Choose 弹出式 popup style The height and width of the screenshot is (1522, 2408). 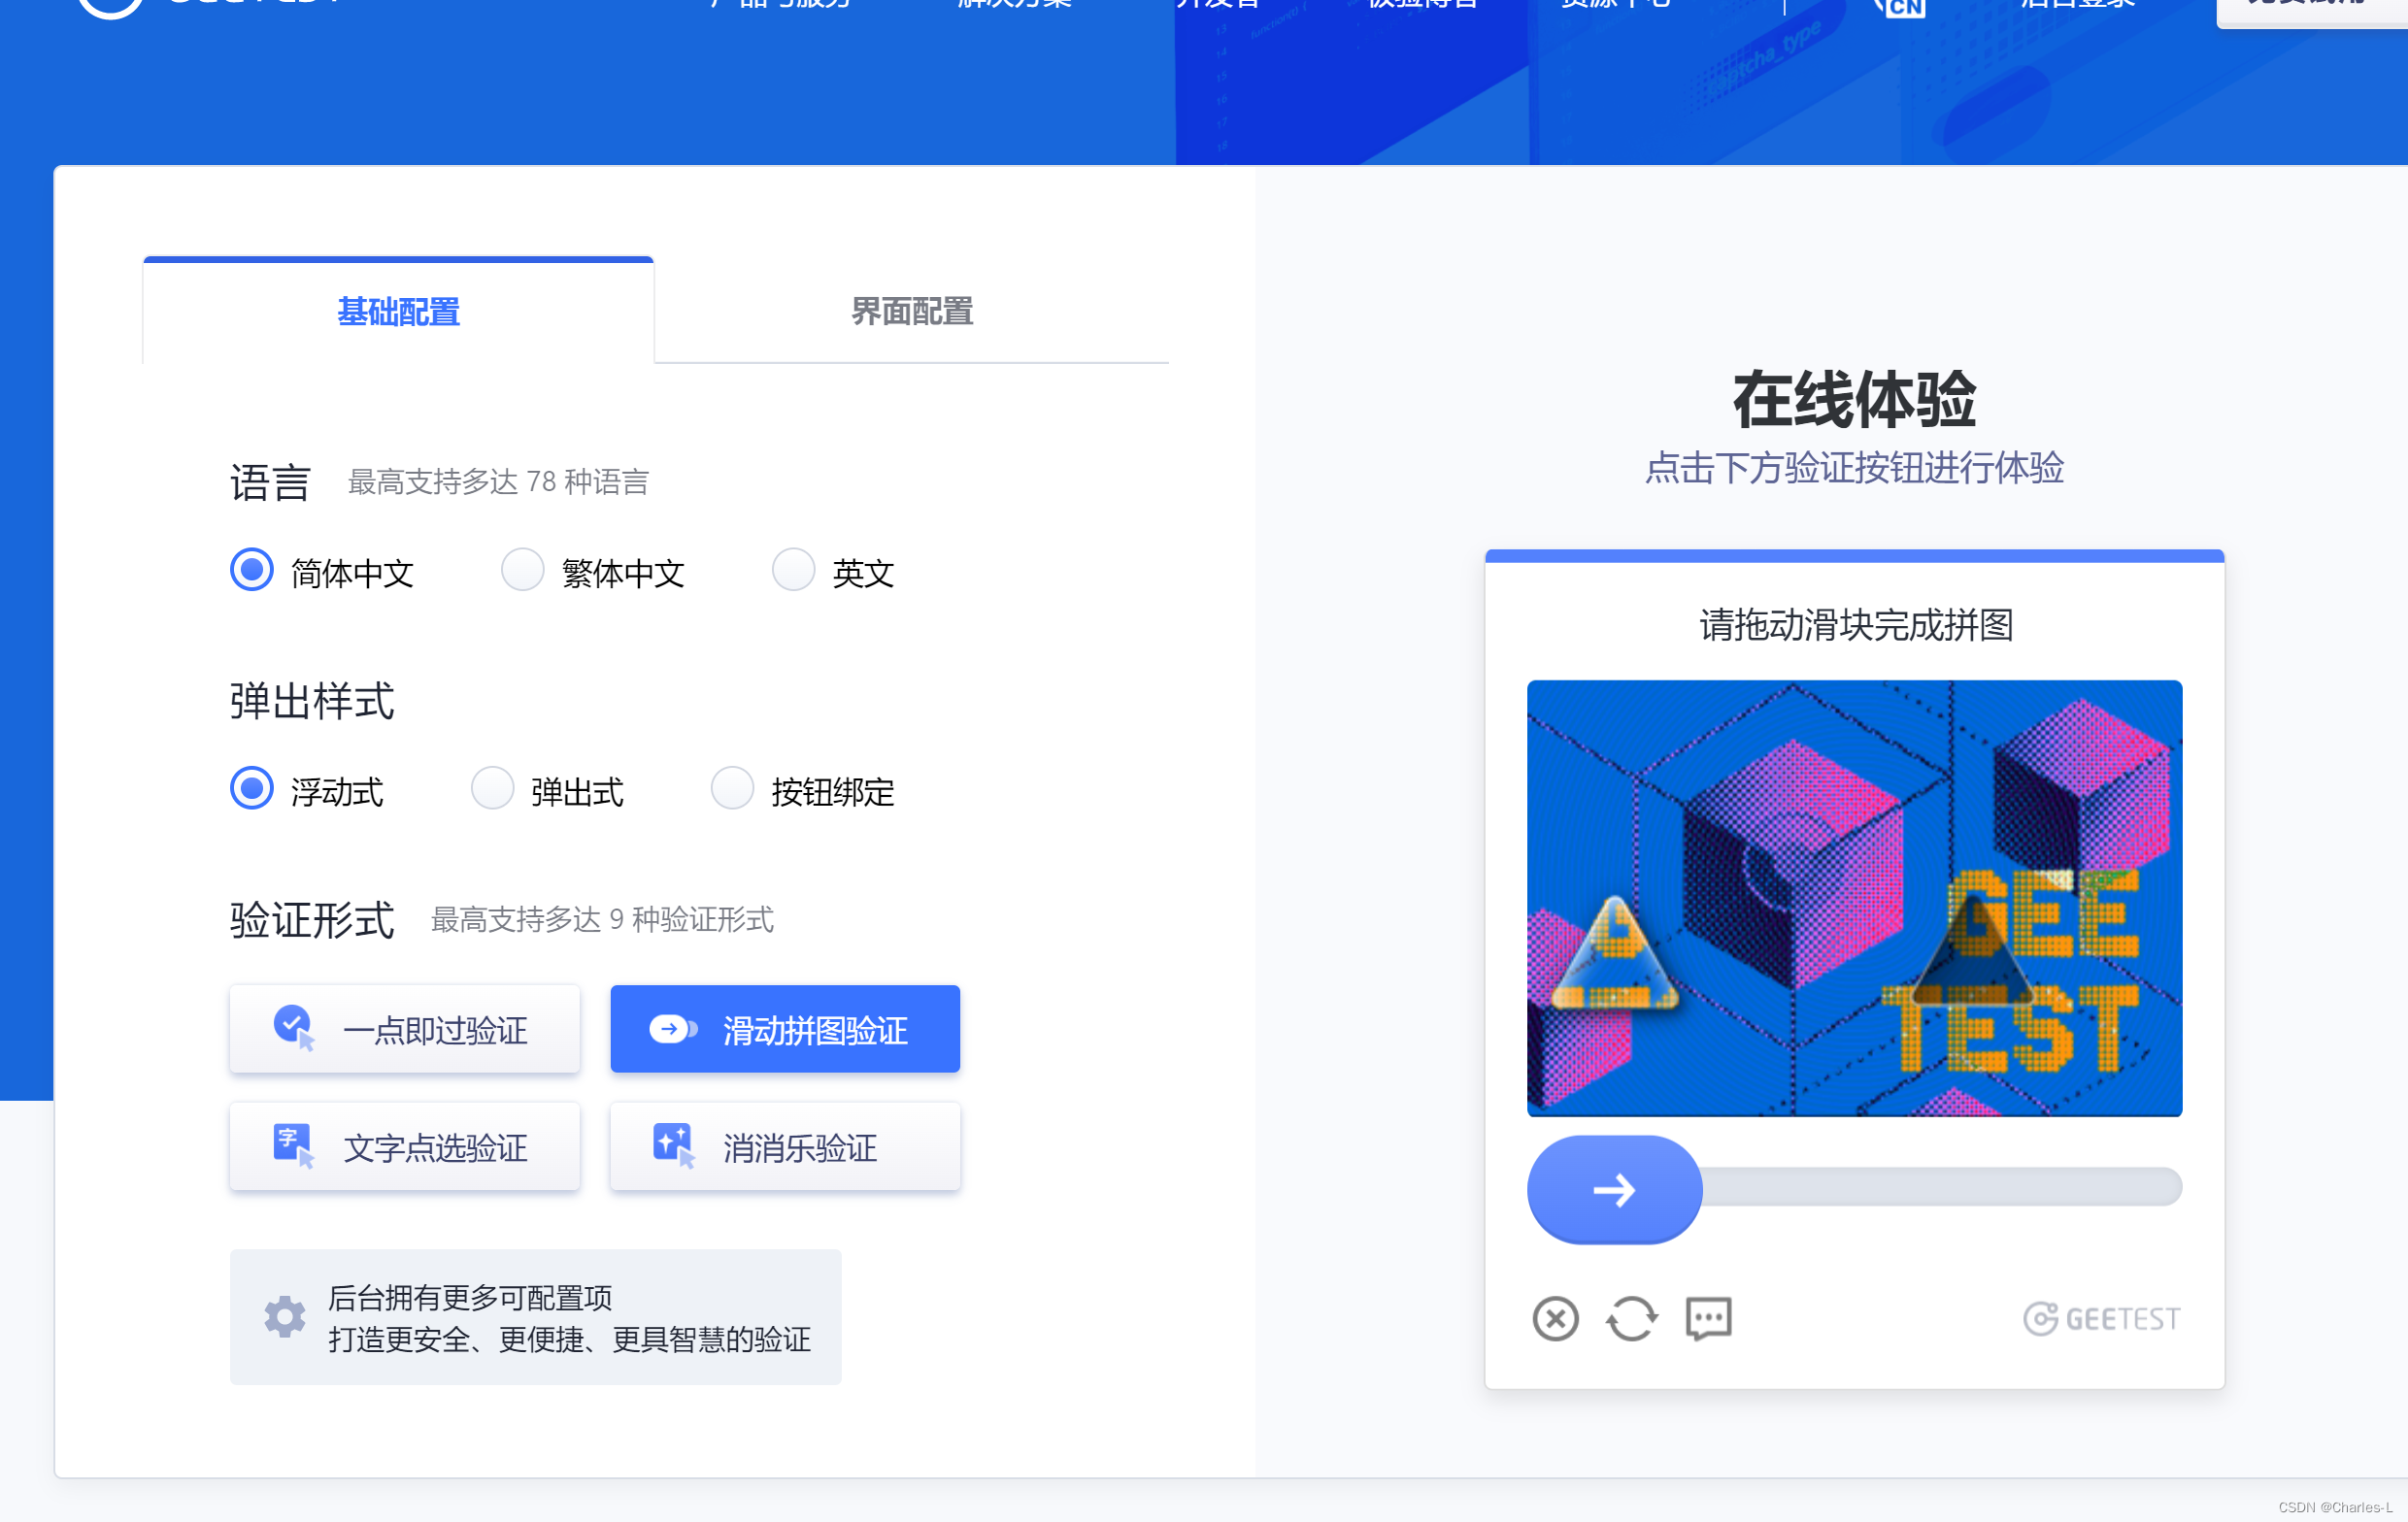click(492, 789)
